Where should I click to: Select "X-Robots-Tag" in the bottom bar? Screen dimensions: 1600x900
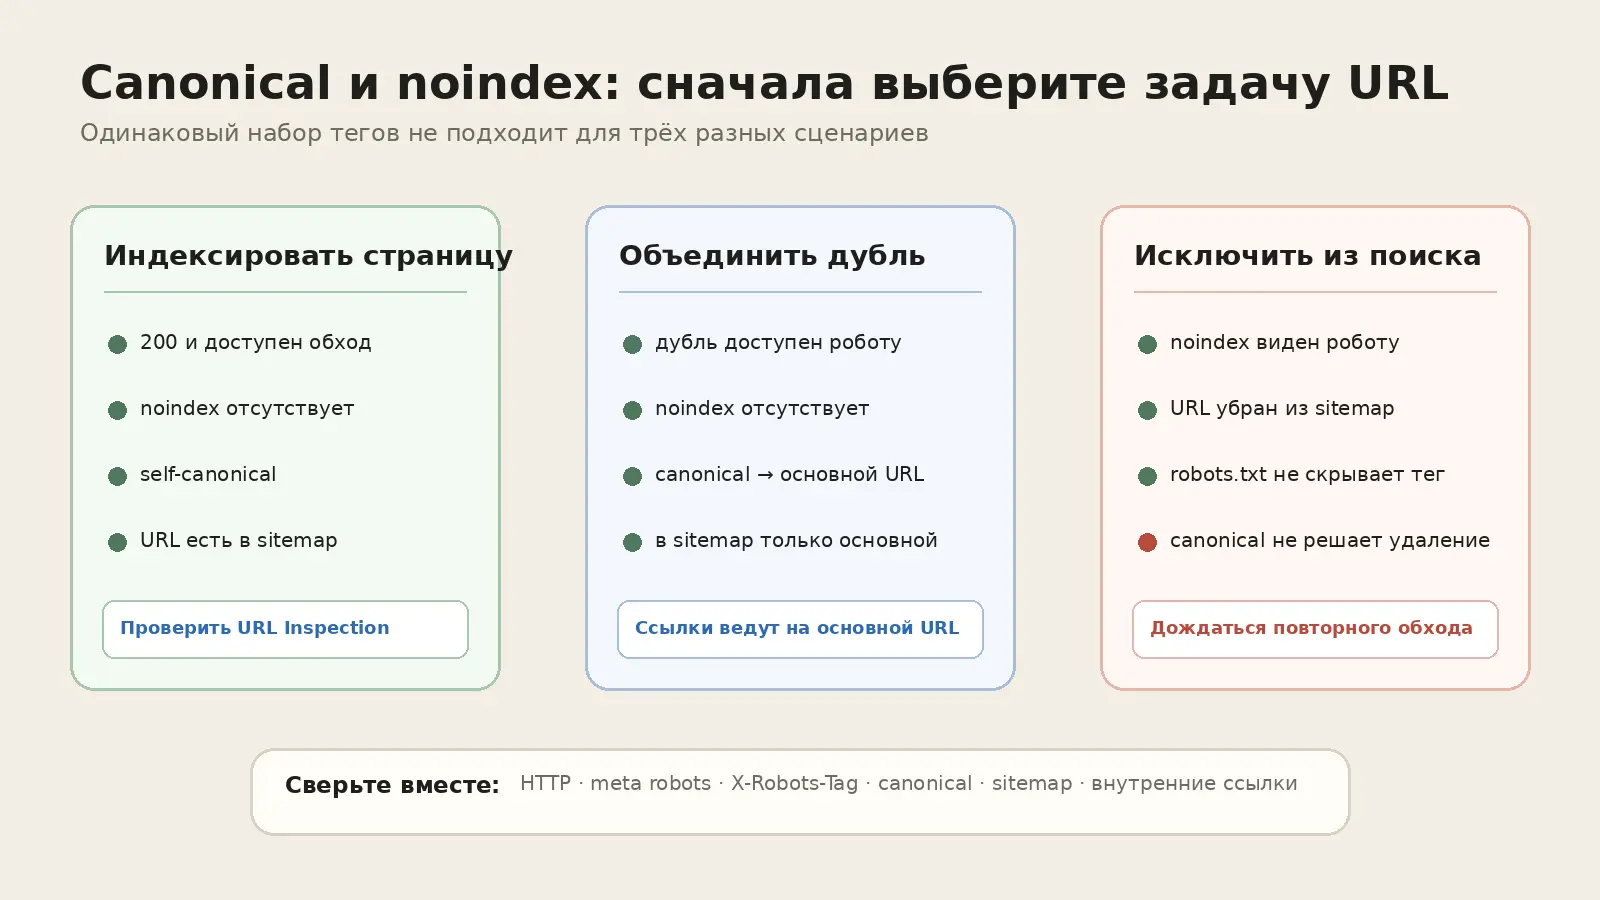pyautogui.click(x=794, y=784)
